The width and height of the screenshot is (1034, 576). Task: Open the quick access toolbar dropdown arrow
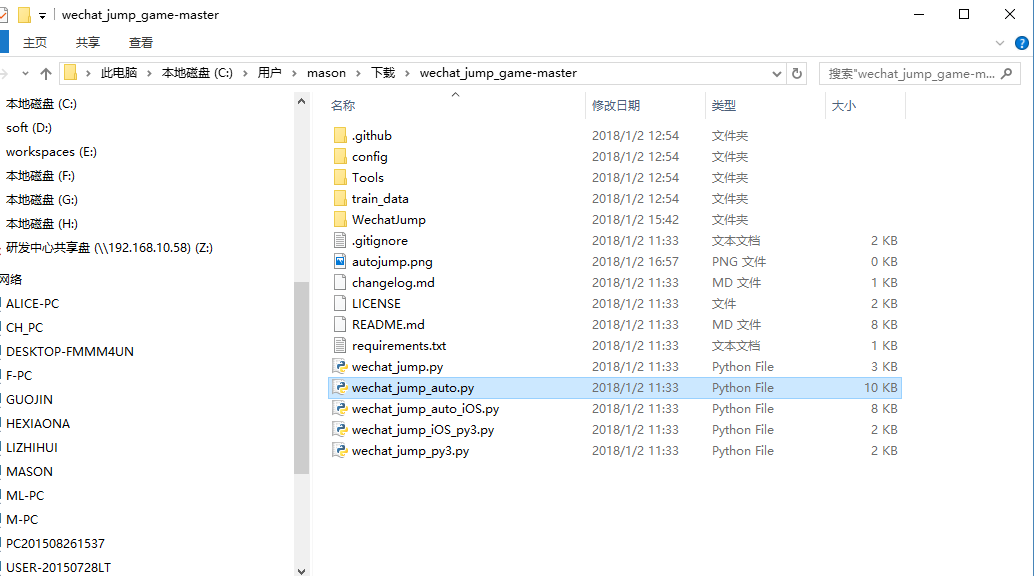point(42,15)
